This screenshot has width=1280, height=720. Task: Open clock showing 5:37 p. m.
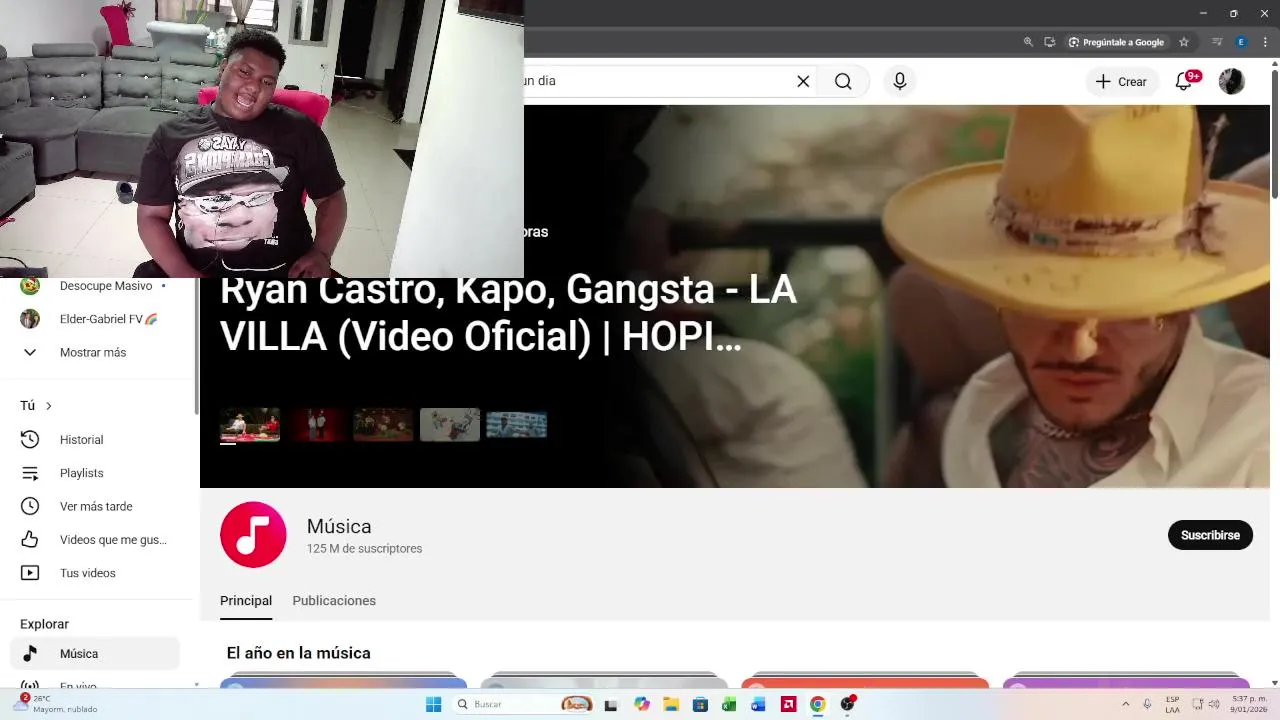pyautogui.click(x=1249, y=704)
